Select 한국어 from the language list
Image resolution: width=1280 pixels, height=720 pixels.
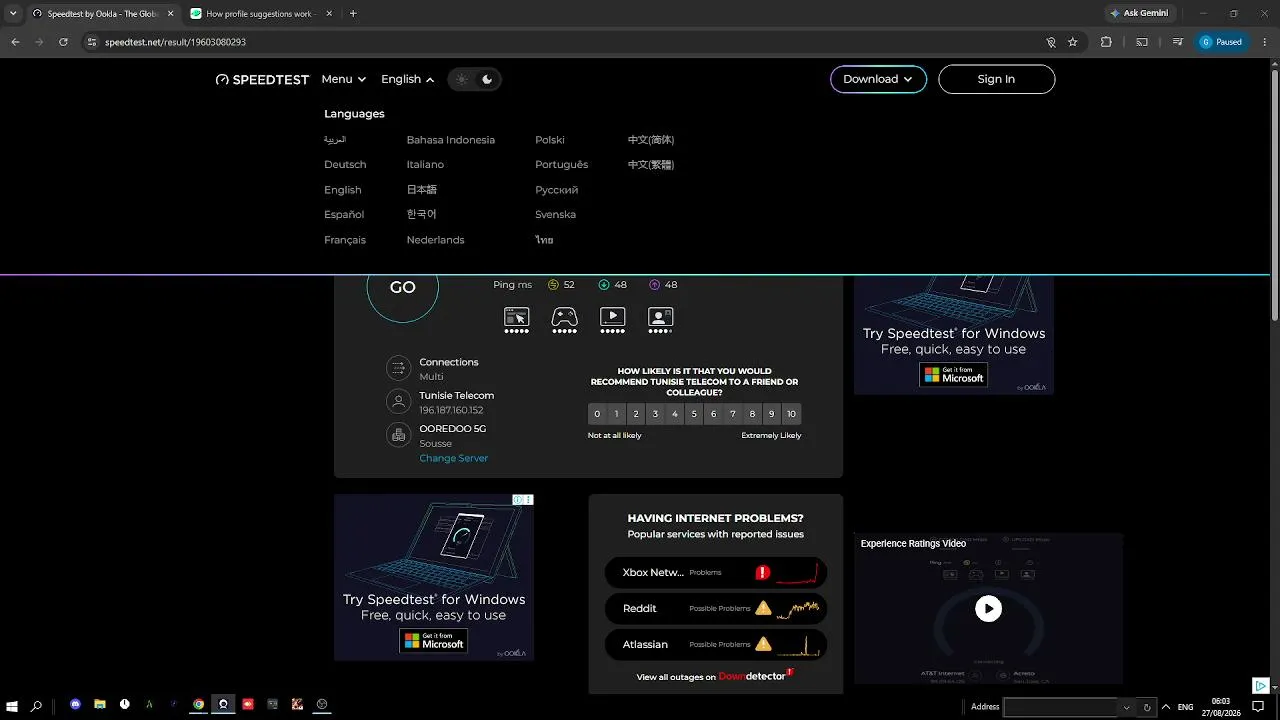[422, 215]
